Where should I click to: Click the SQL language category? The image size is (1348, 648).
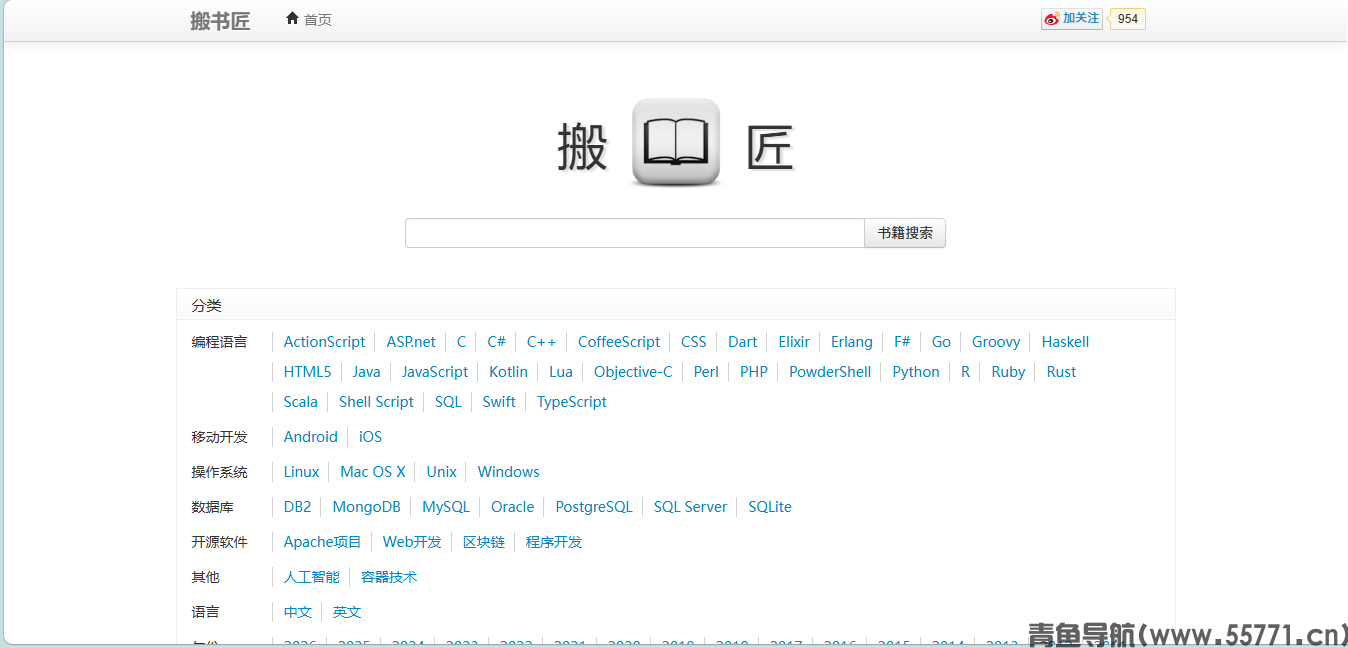point(448,402)
